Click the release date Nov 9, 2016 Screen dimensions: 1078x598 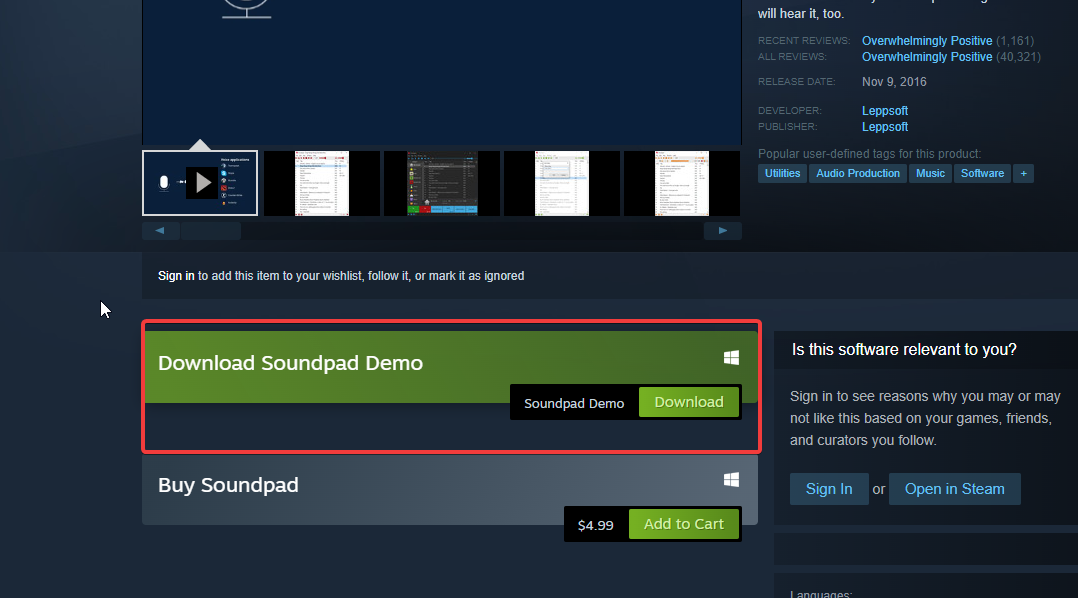pos(894,82)
